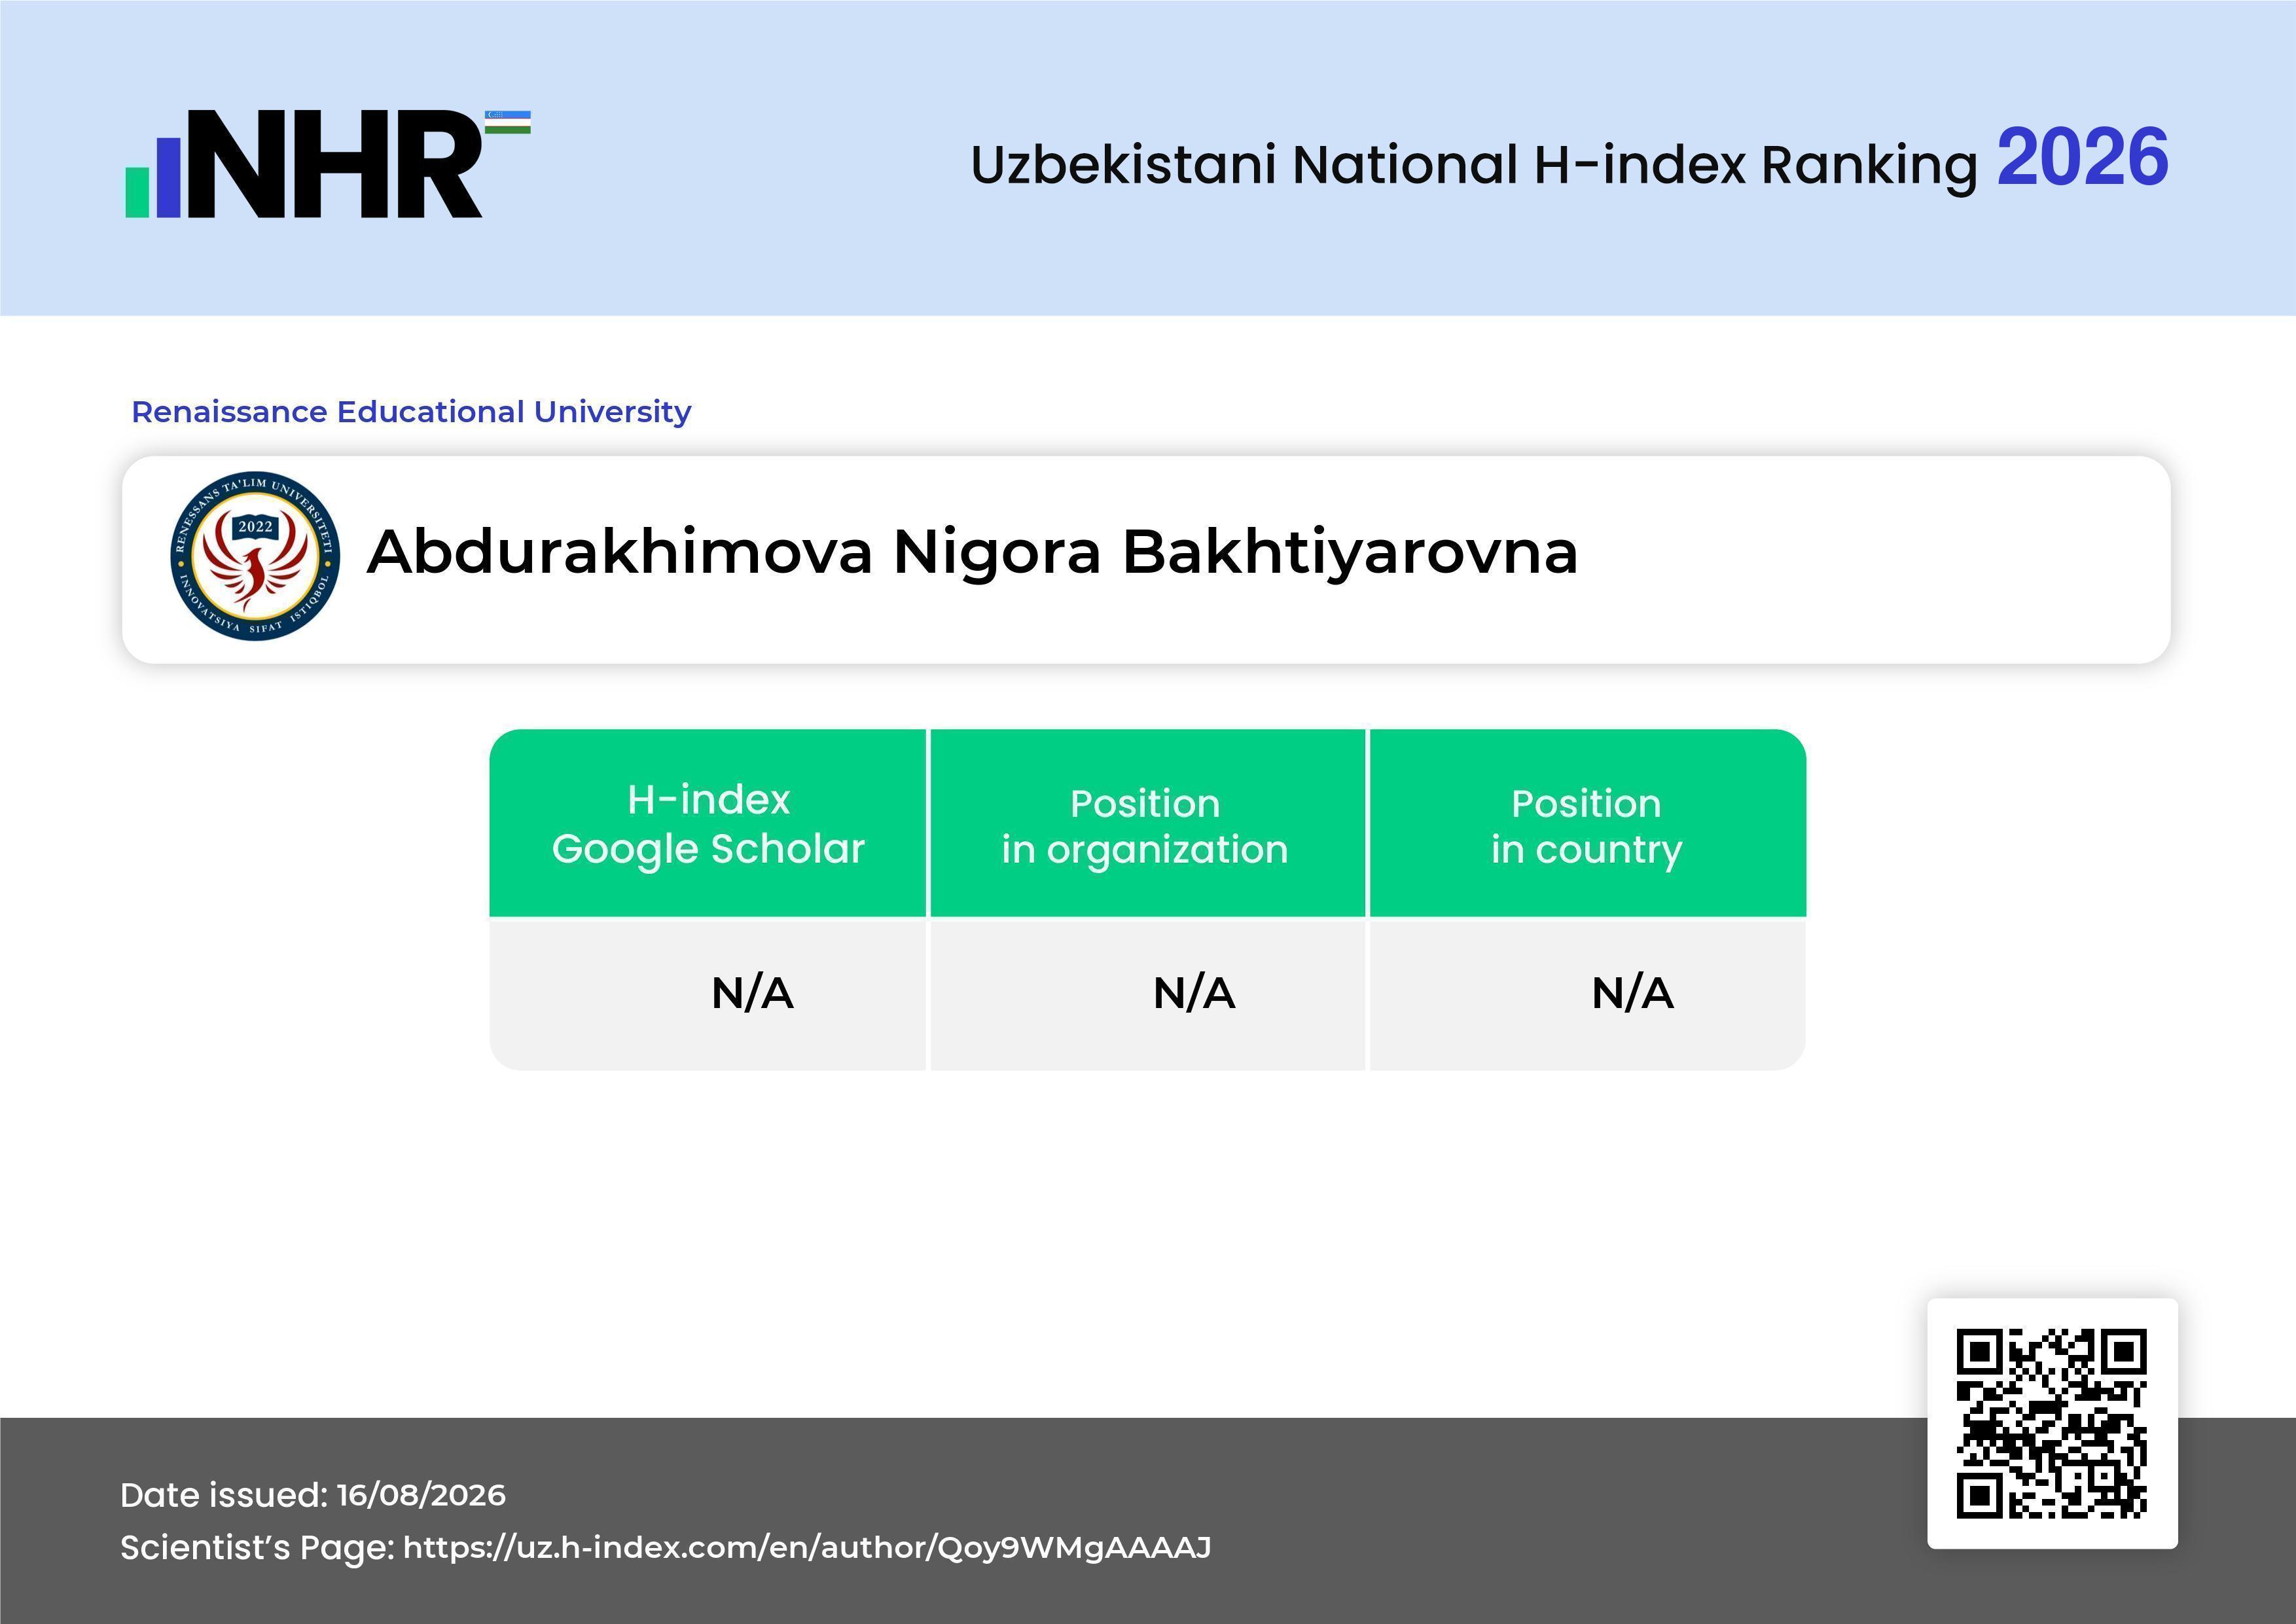Click the NHR logo
This screenshot has width=2296, height=1624.
(x=327, y=163)
